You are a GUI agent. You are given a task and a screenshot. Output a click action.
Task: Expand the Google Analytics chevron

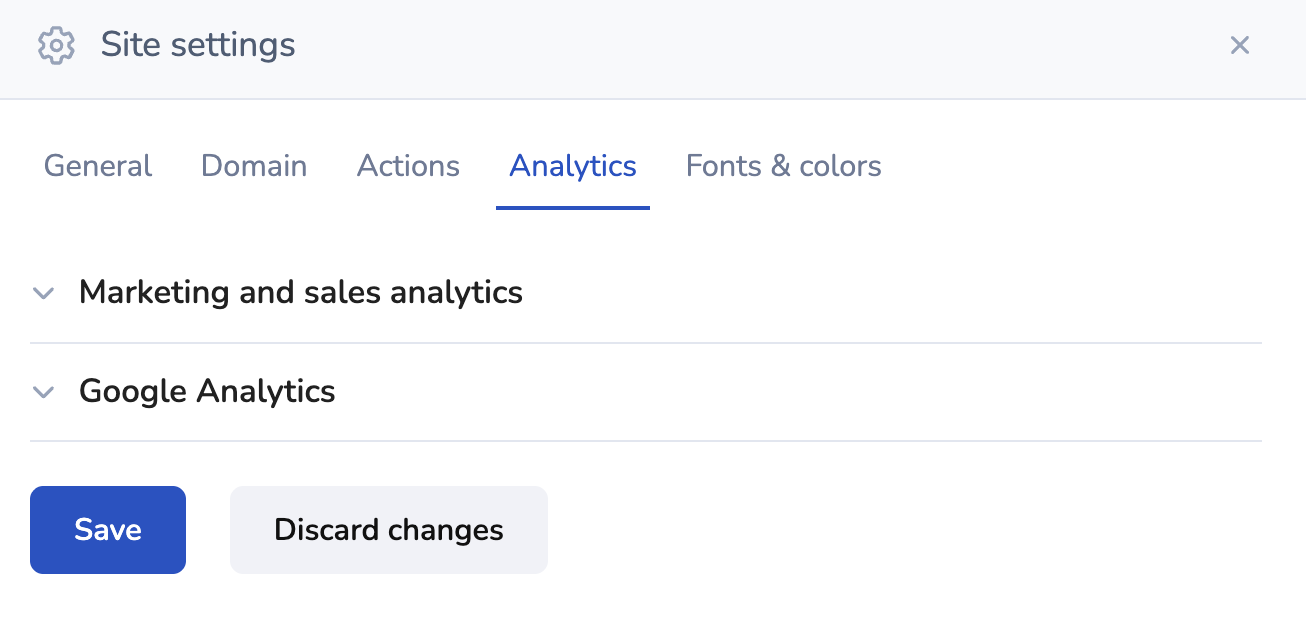point(43,392)
